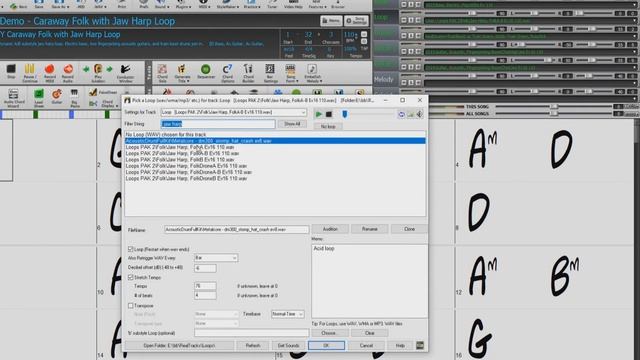Click the Stop transport button

tap(11, 71)
